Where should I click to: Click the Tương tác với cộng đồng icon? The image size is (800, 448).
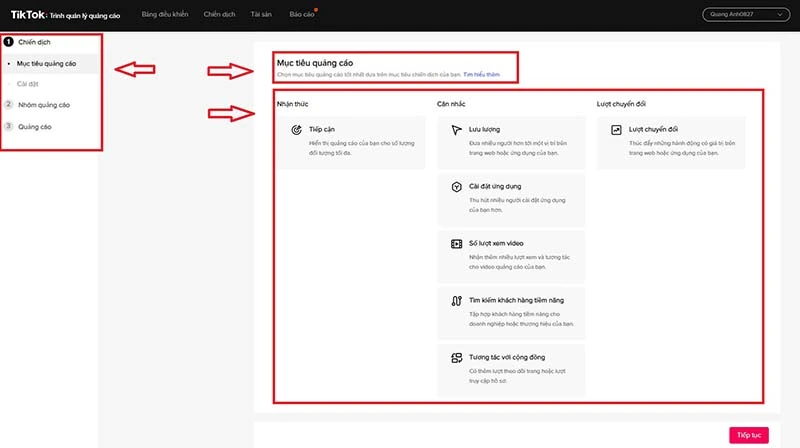[456, 357]
